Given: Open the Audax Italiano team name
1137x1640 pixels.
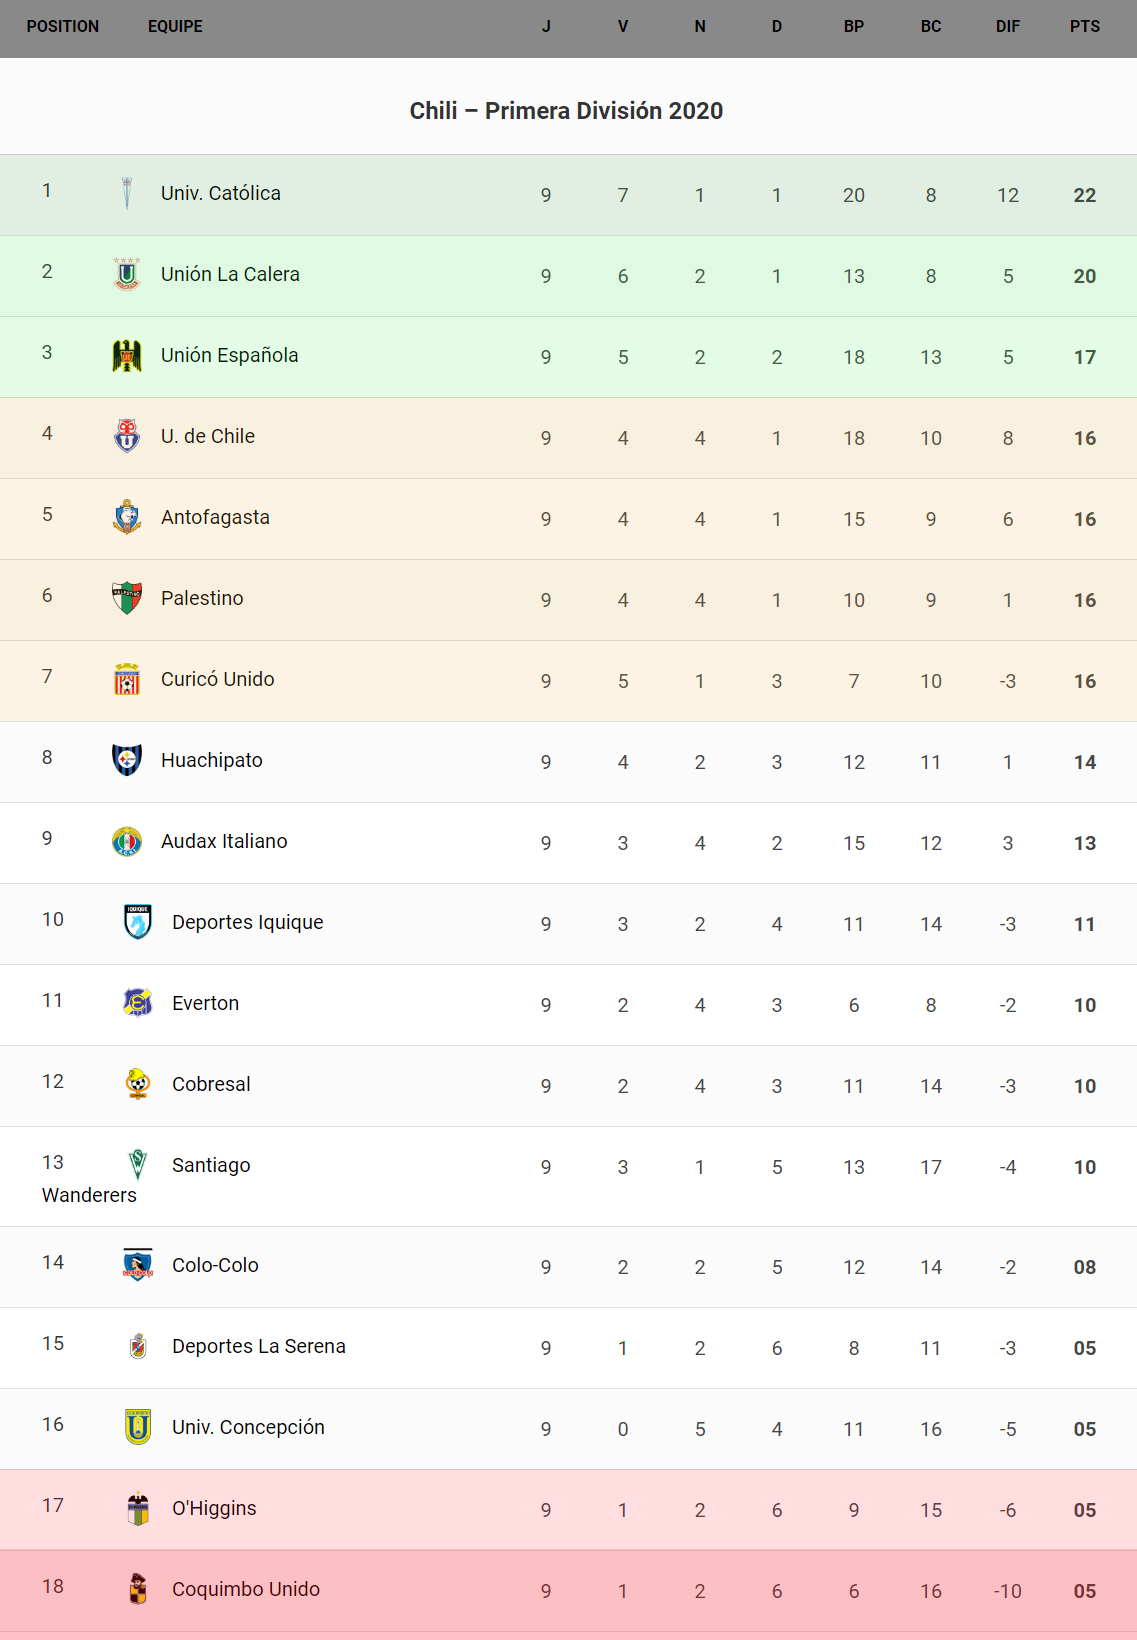Looking at the screenshot, I should pos(224,841).
